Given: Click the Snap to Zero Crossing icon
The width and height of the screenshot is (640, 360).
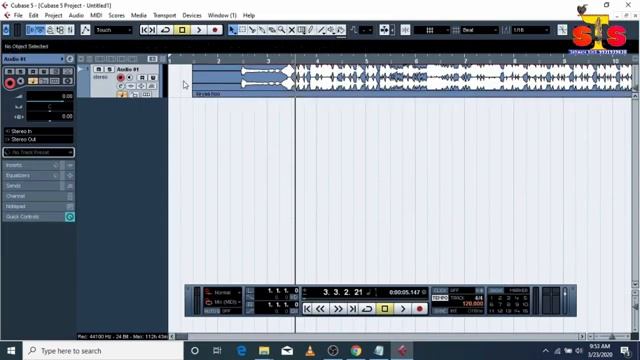Looking at the screenshot, I should pyautogui.click(x=562, y=30).
